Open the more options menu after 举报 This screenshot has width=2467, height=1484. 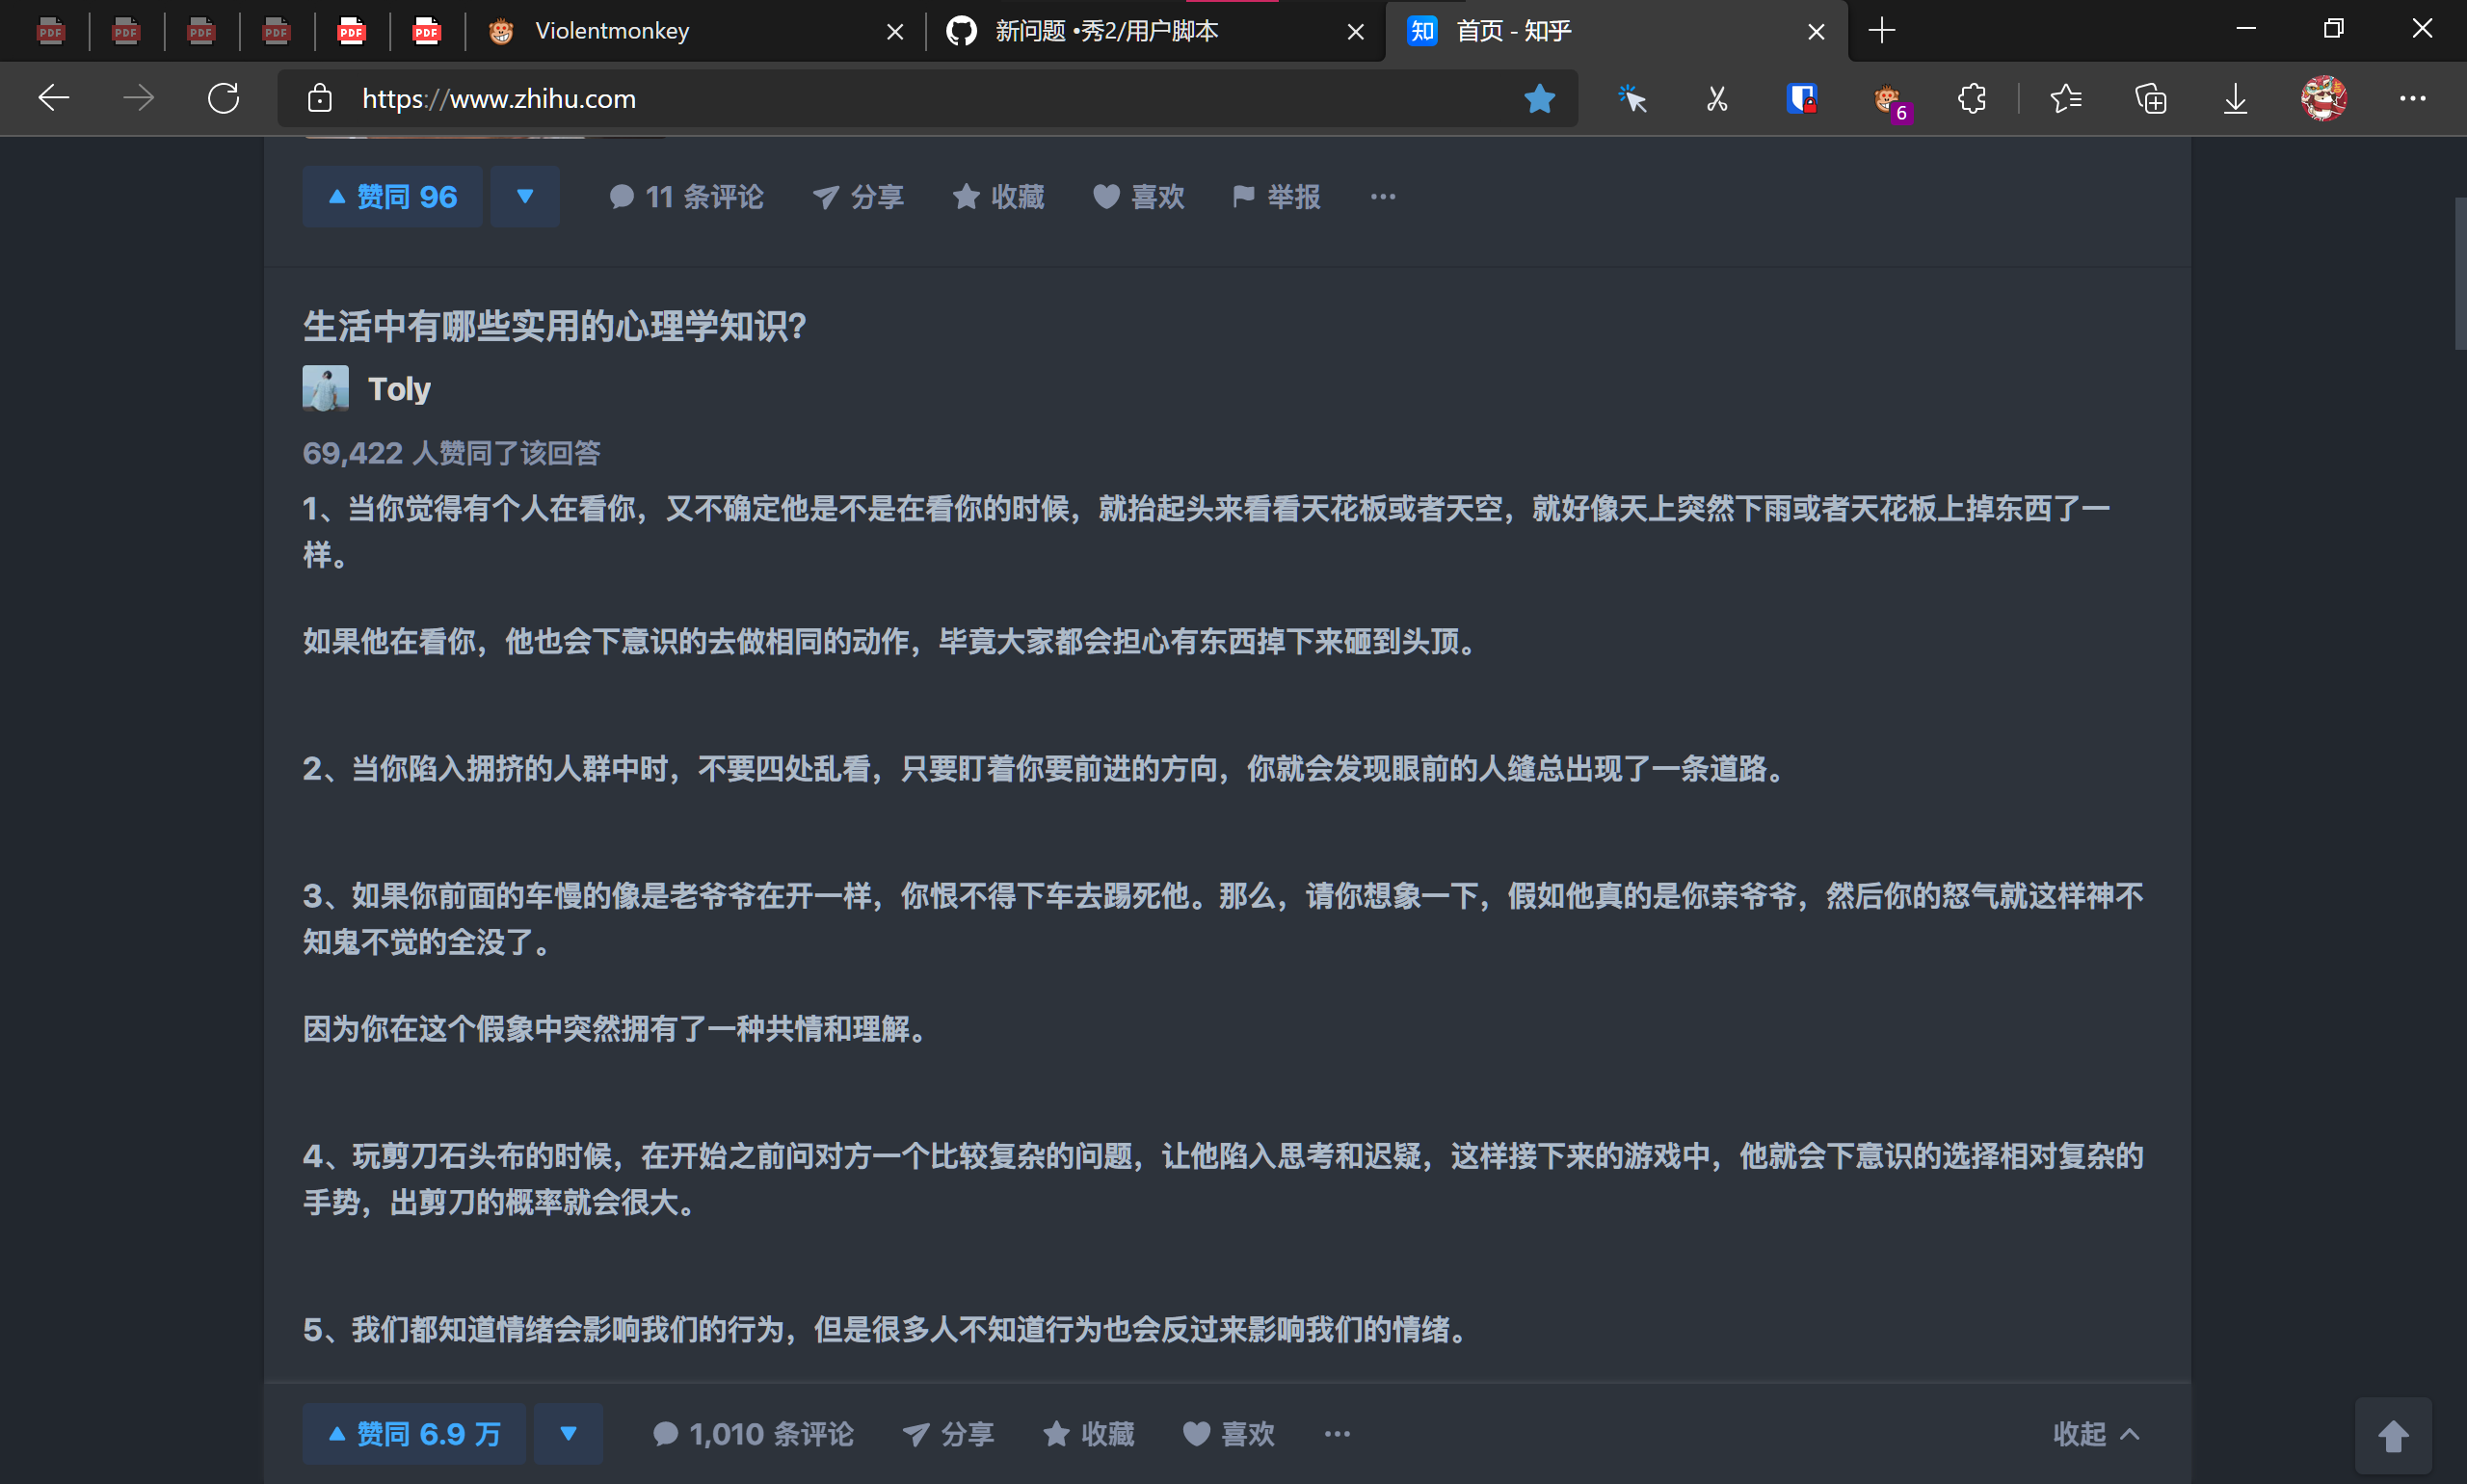tap(1382, 196)
